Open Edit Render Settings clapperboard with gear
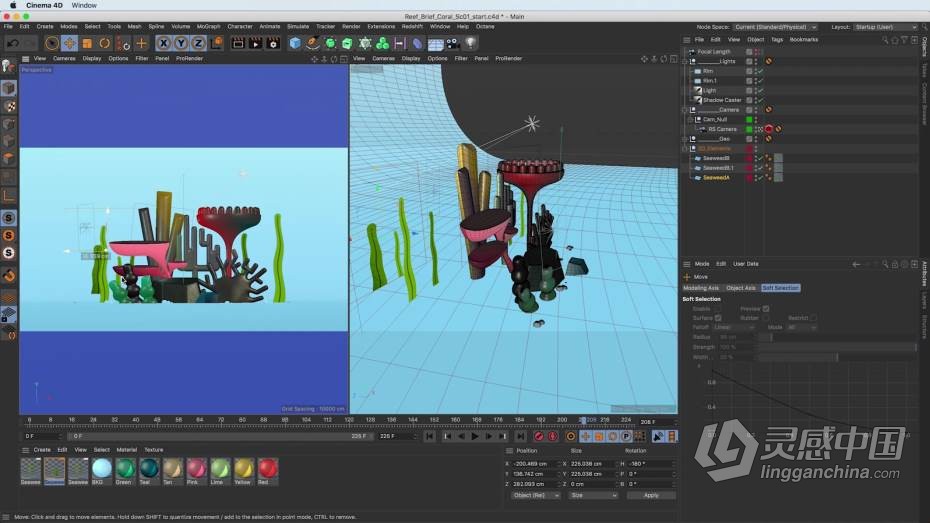This screenshot has height=523, width=930. (x=273, y=43)
